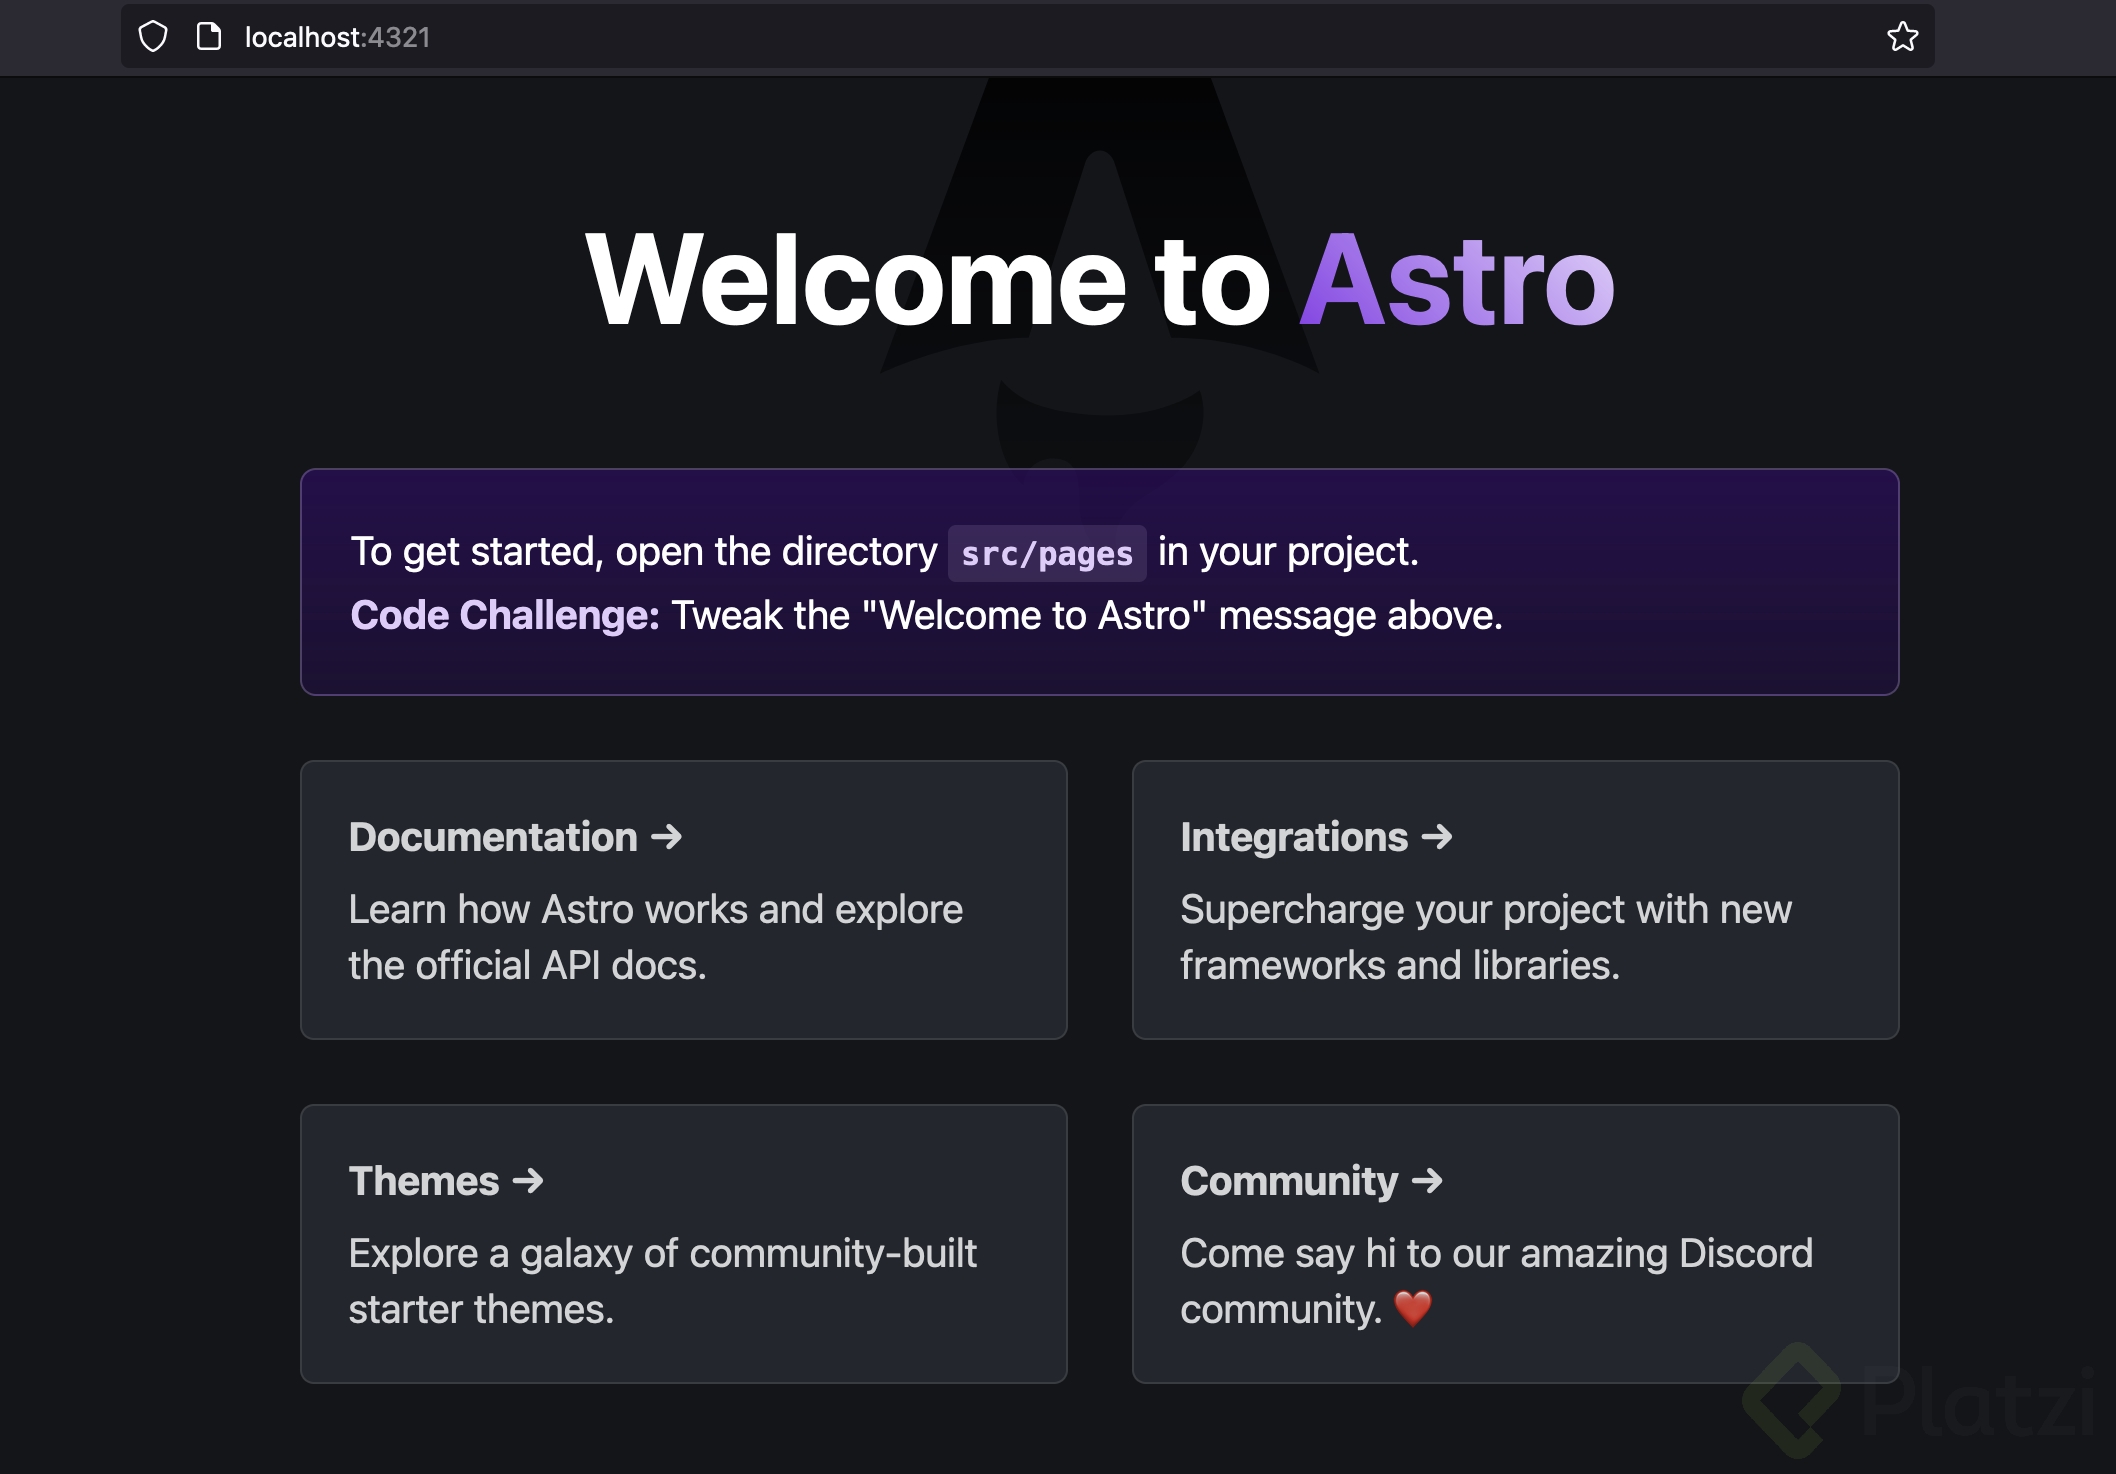Open the Community link heading
2116x1474 pixels.
[1288, 1181]
